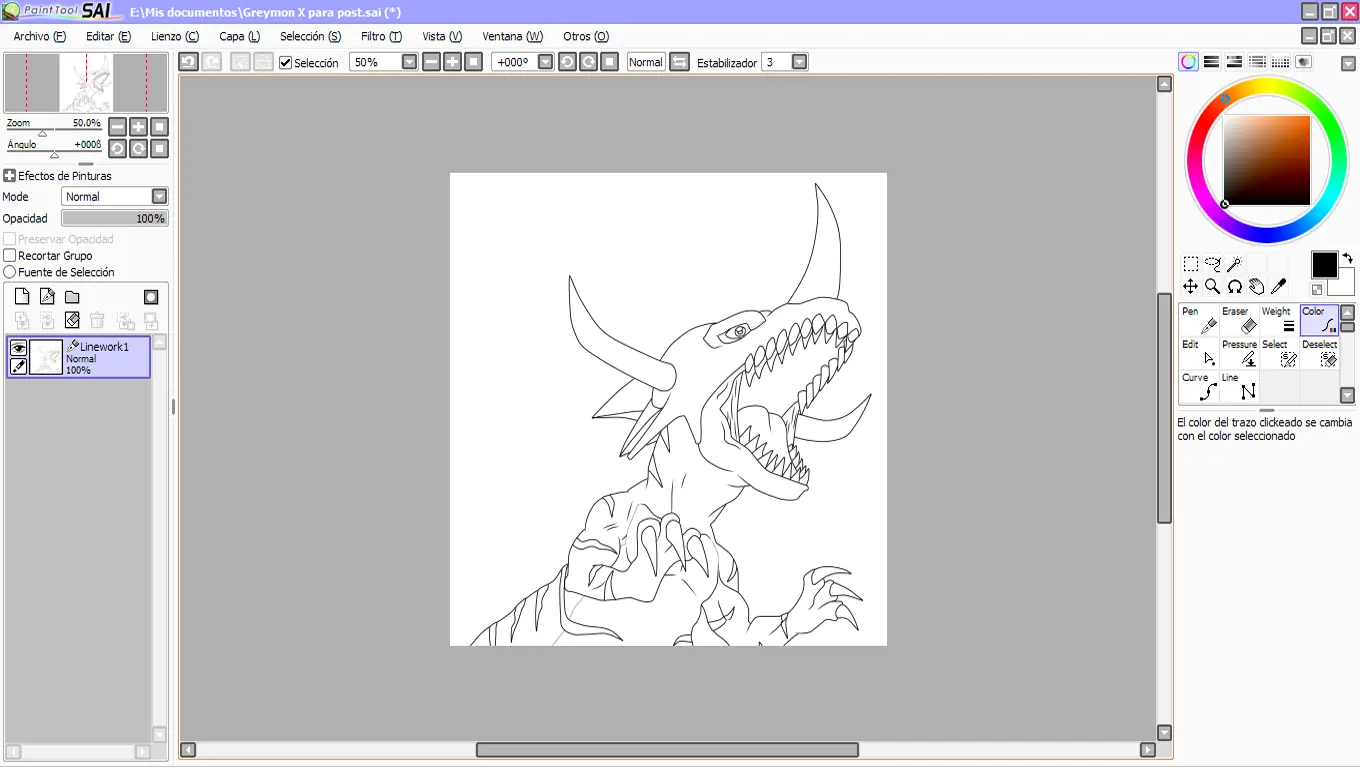The height and width of the screenshot is (768, 1360).
Task: Show the swatches grid panel
Action: [1280, 62]
